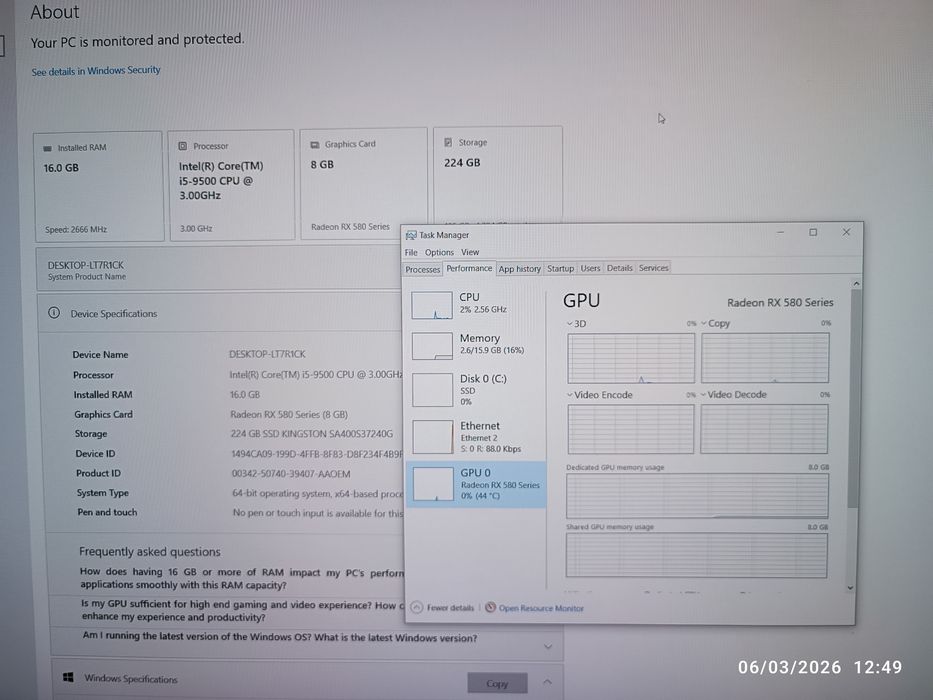This screenshot has width=933, height=700.
Task: Select Memory in the performance sidebar
Action: tap(476, 345)
